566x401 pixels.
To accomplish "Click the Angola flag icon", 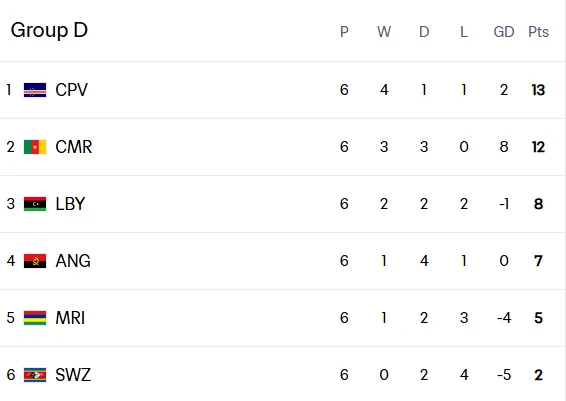I will [x=35, y=261].
